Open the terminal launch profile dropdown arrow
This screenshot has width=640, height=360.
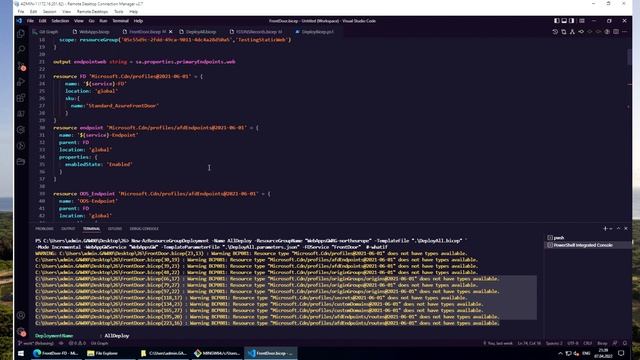pyautogui.click(x=611, y=229)
